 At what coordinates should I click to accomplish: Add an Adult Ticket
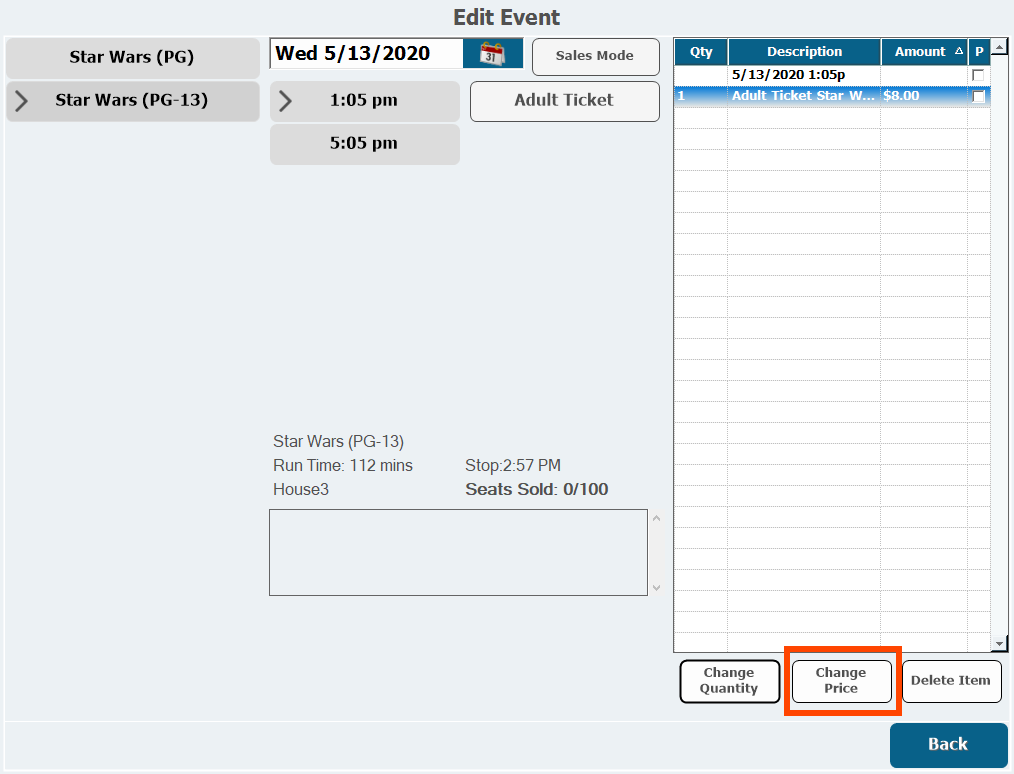pyautogui.click(x=564, y=101)
